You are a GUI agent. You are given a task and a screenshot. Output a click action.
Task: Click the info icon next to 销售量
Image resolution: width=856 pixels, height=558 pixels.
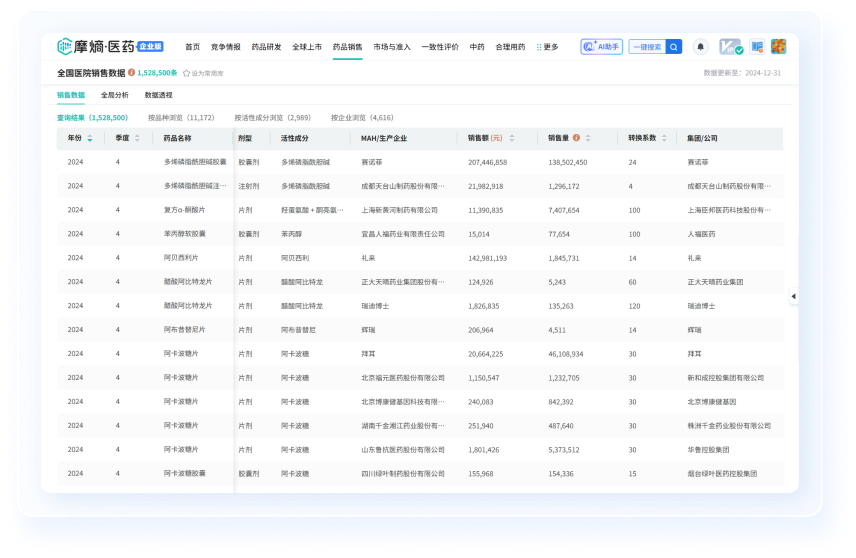tap(576, 138)
